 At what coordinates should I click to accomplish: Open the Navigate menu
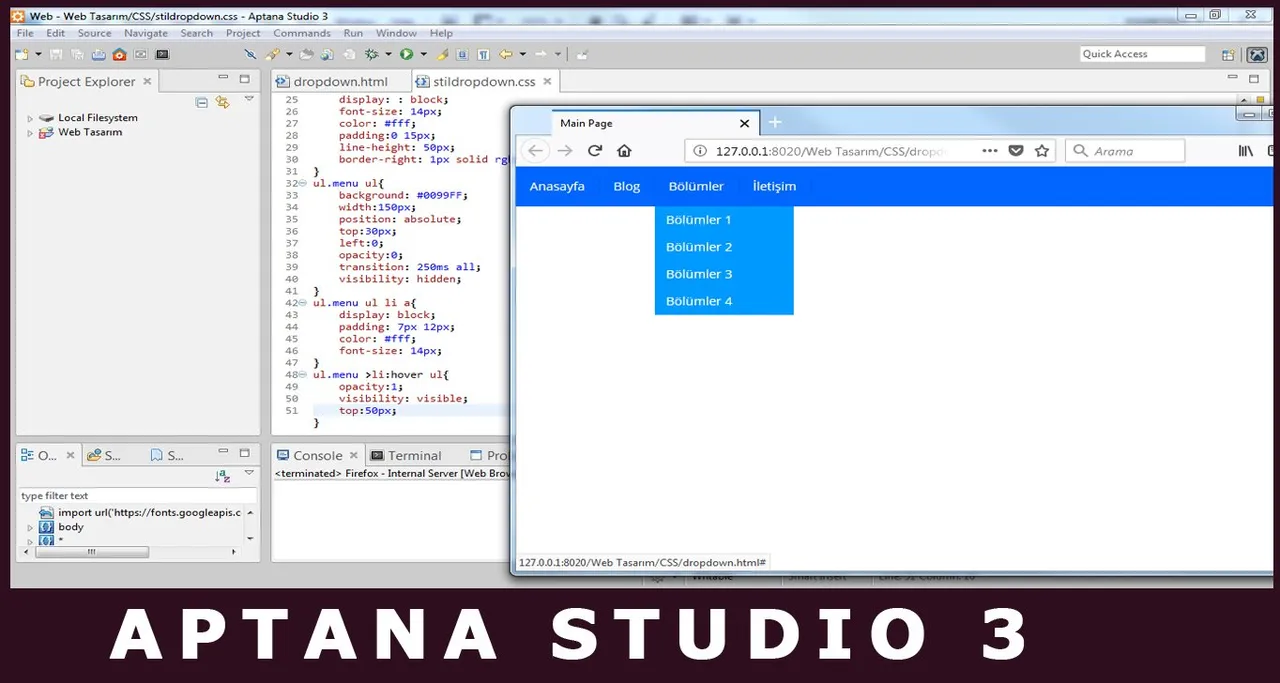pyautogui.click(x=146, y=33)
